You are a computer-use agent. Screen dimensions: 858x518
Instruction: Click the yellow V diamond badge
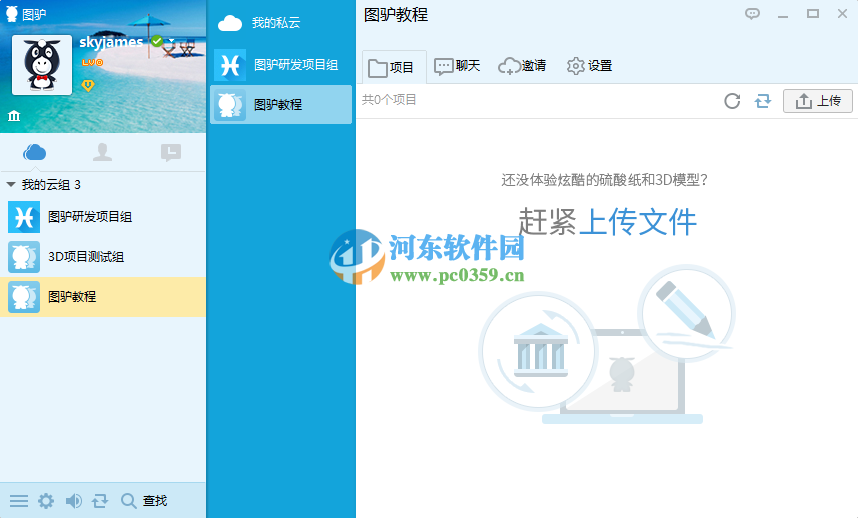(x=88, y=85)
